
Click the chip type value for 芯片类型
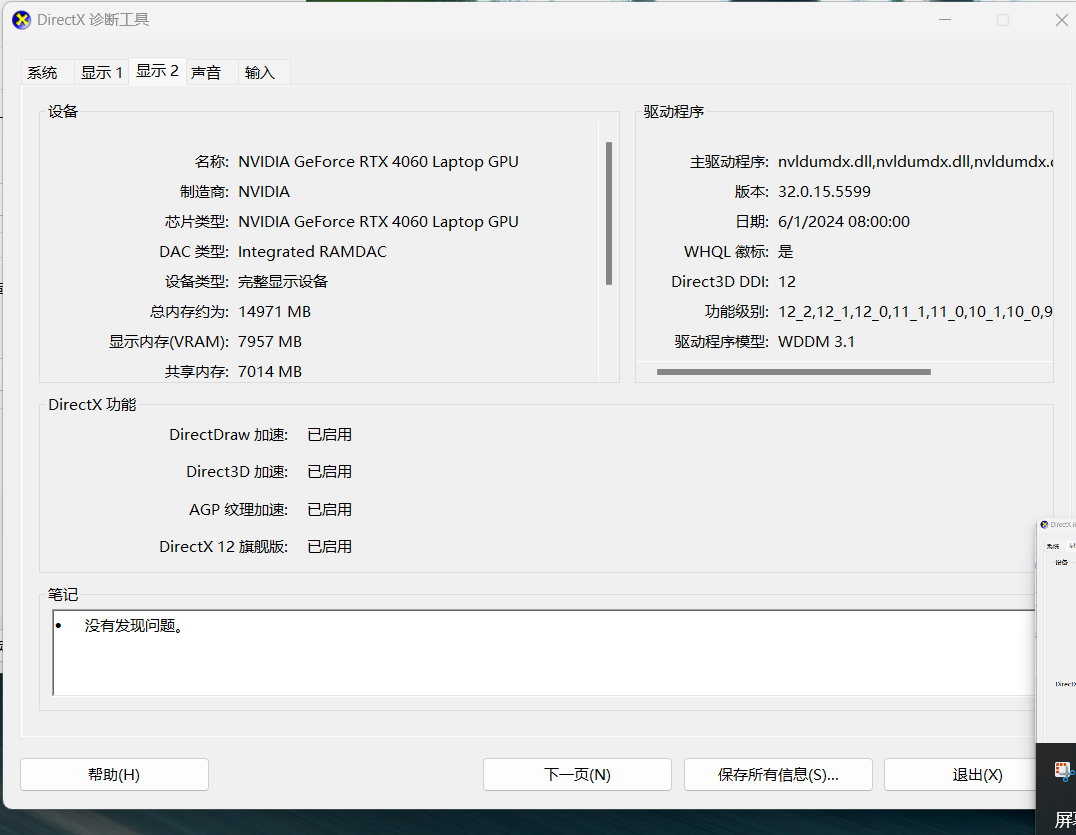[378, 222]
